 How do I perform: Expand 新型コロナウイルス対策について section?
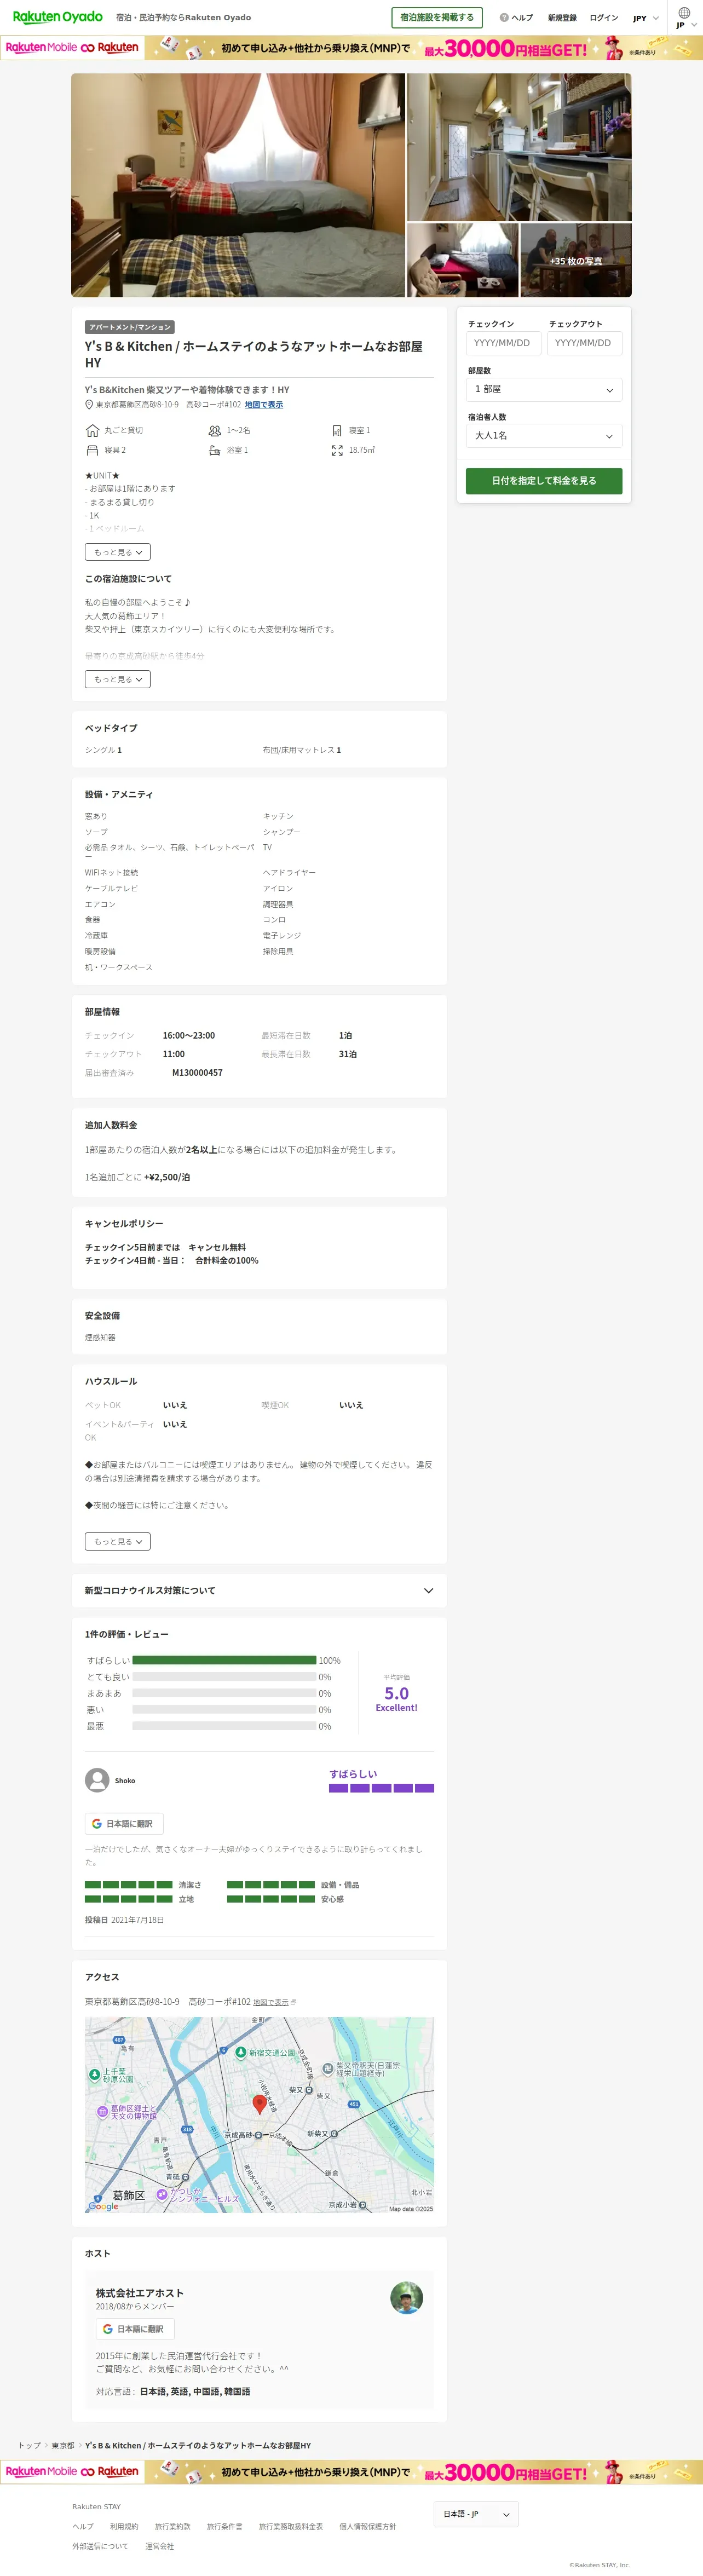click(x=259, y=1590)
